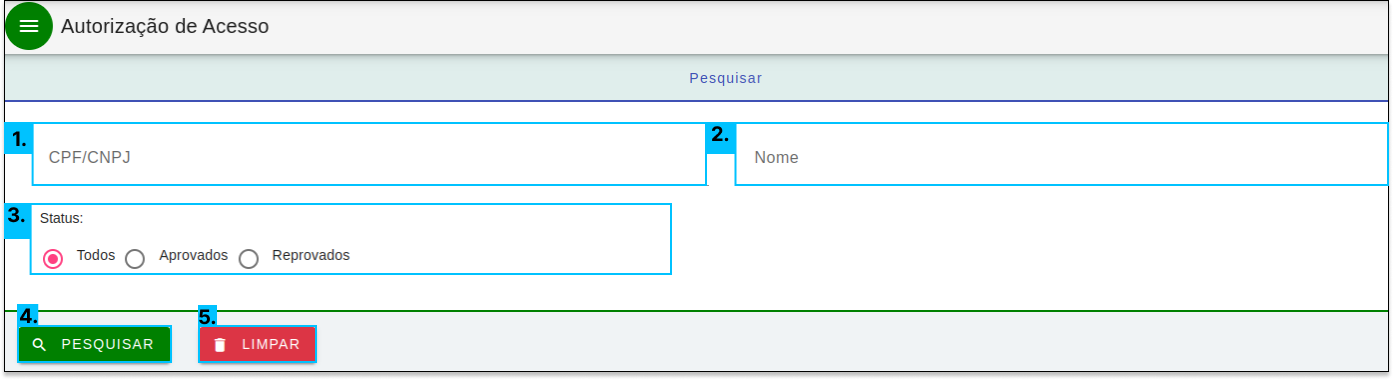Select the Aprovados radio button
The width and height of the screenshot is (1393, 380).
pos(135,258)
